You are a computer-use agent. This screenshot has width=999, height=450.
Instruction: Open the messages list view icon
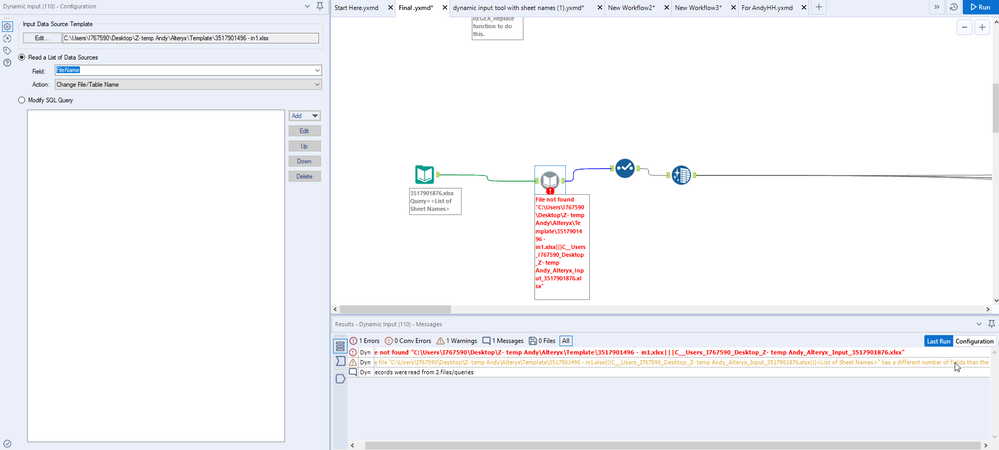click(x=340, y=346)
